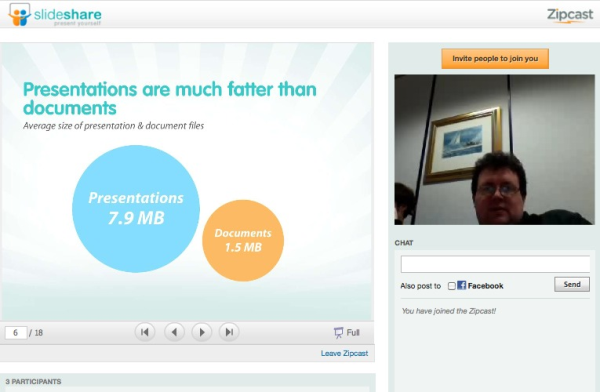Enable the Also post to Facebook checkbox

click(x=452, y=286)
